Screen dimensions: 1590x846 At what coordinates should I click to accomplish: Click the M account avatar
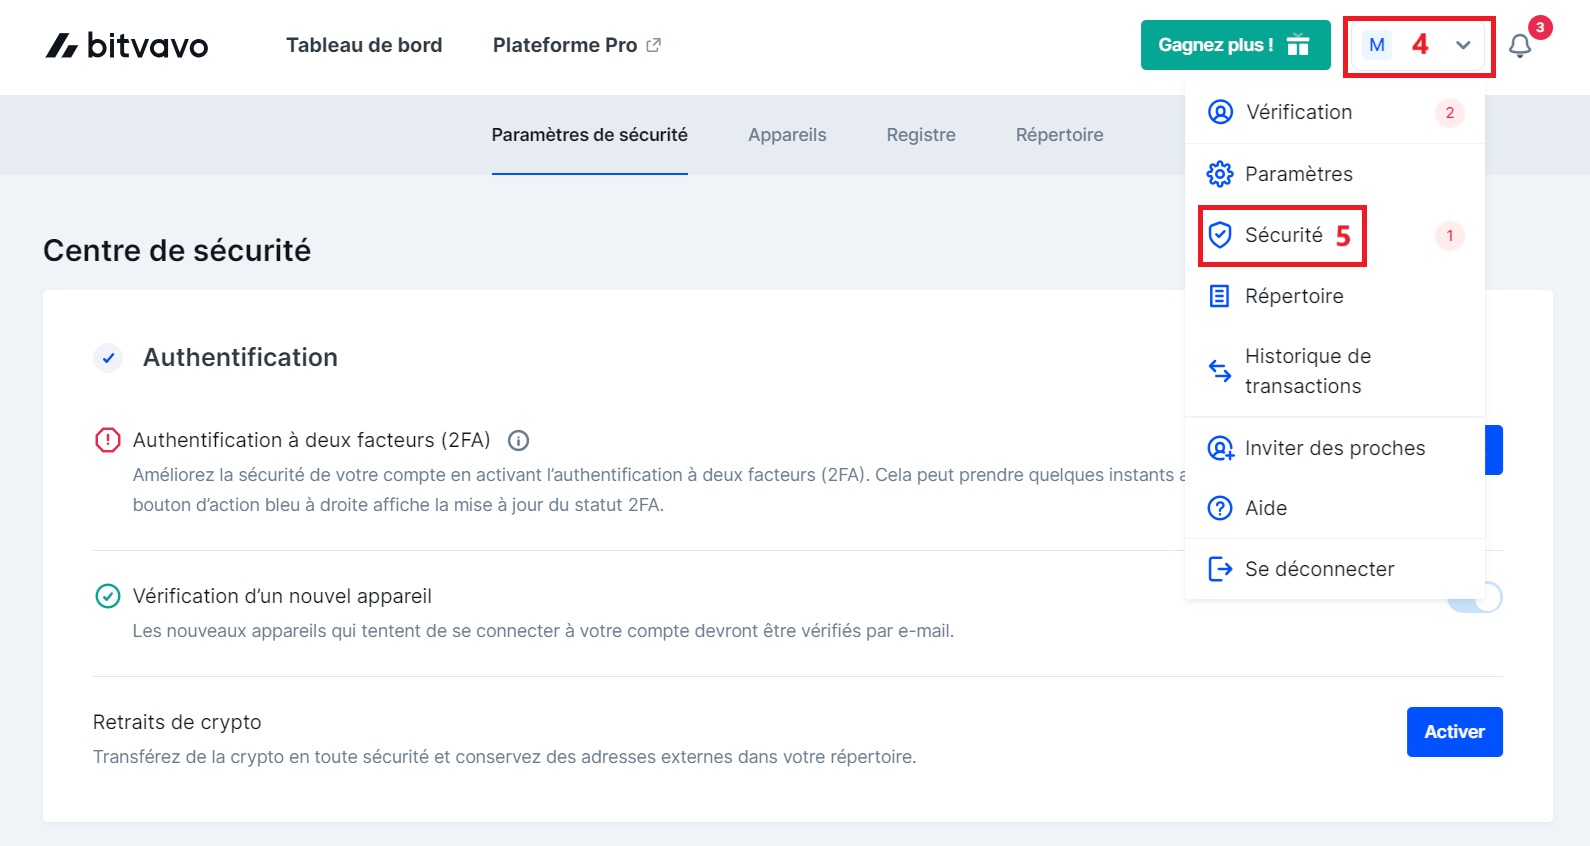(x=1377, y=45)
